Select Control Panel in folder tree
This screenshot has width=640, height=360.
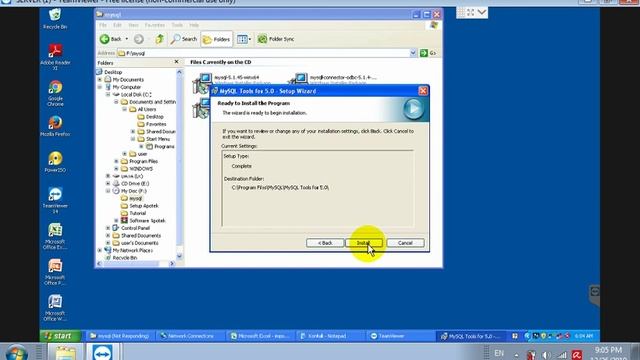pyautogui.click(x=135, y=228)
